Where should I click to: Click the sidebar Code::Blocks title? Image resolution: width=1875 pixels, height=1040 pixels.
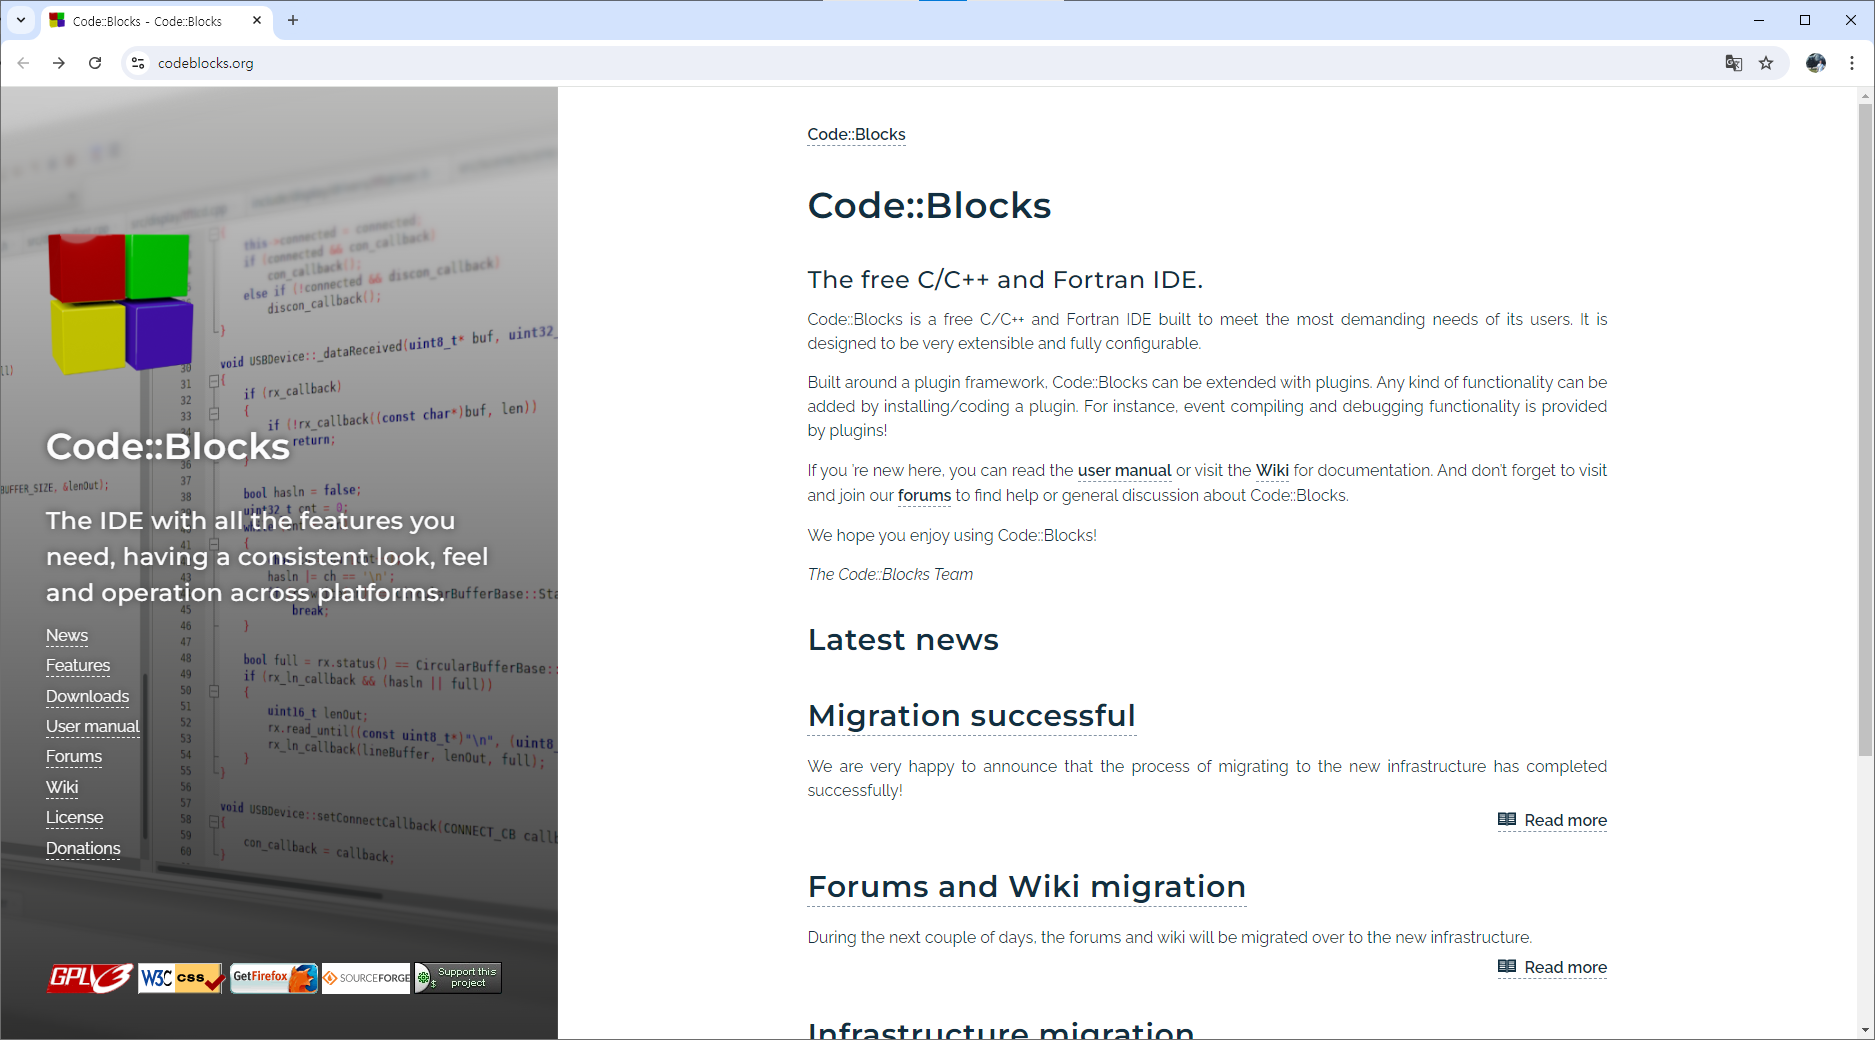click(x=168, y=447)
